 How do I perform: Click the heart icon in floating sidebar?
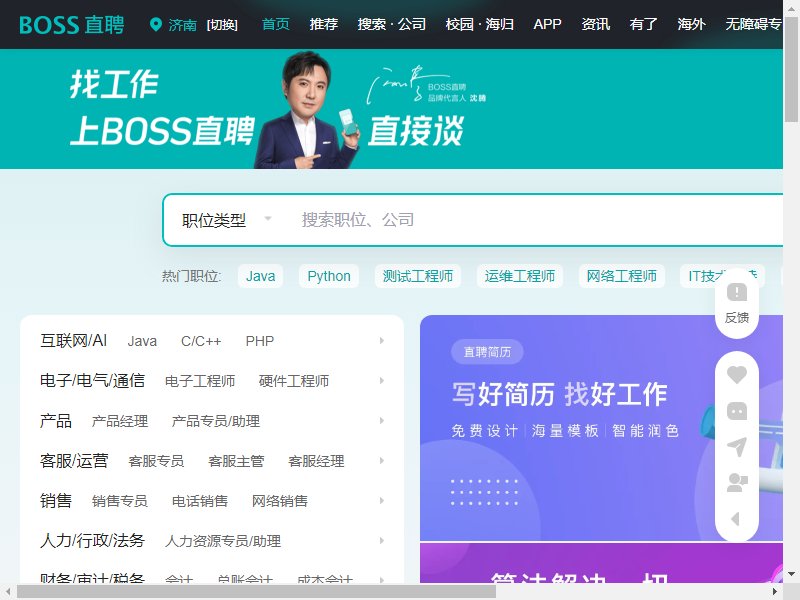[737, 375]
